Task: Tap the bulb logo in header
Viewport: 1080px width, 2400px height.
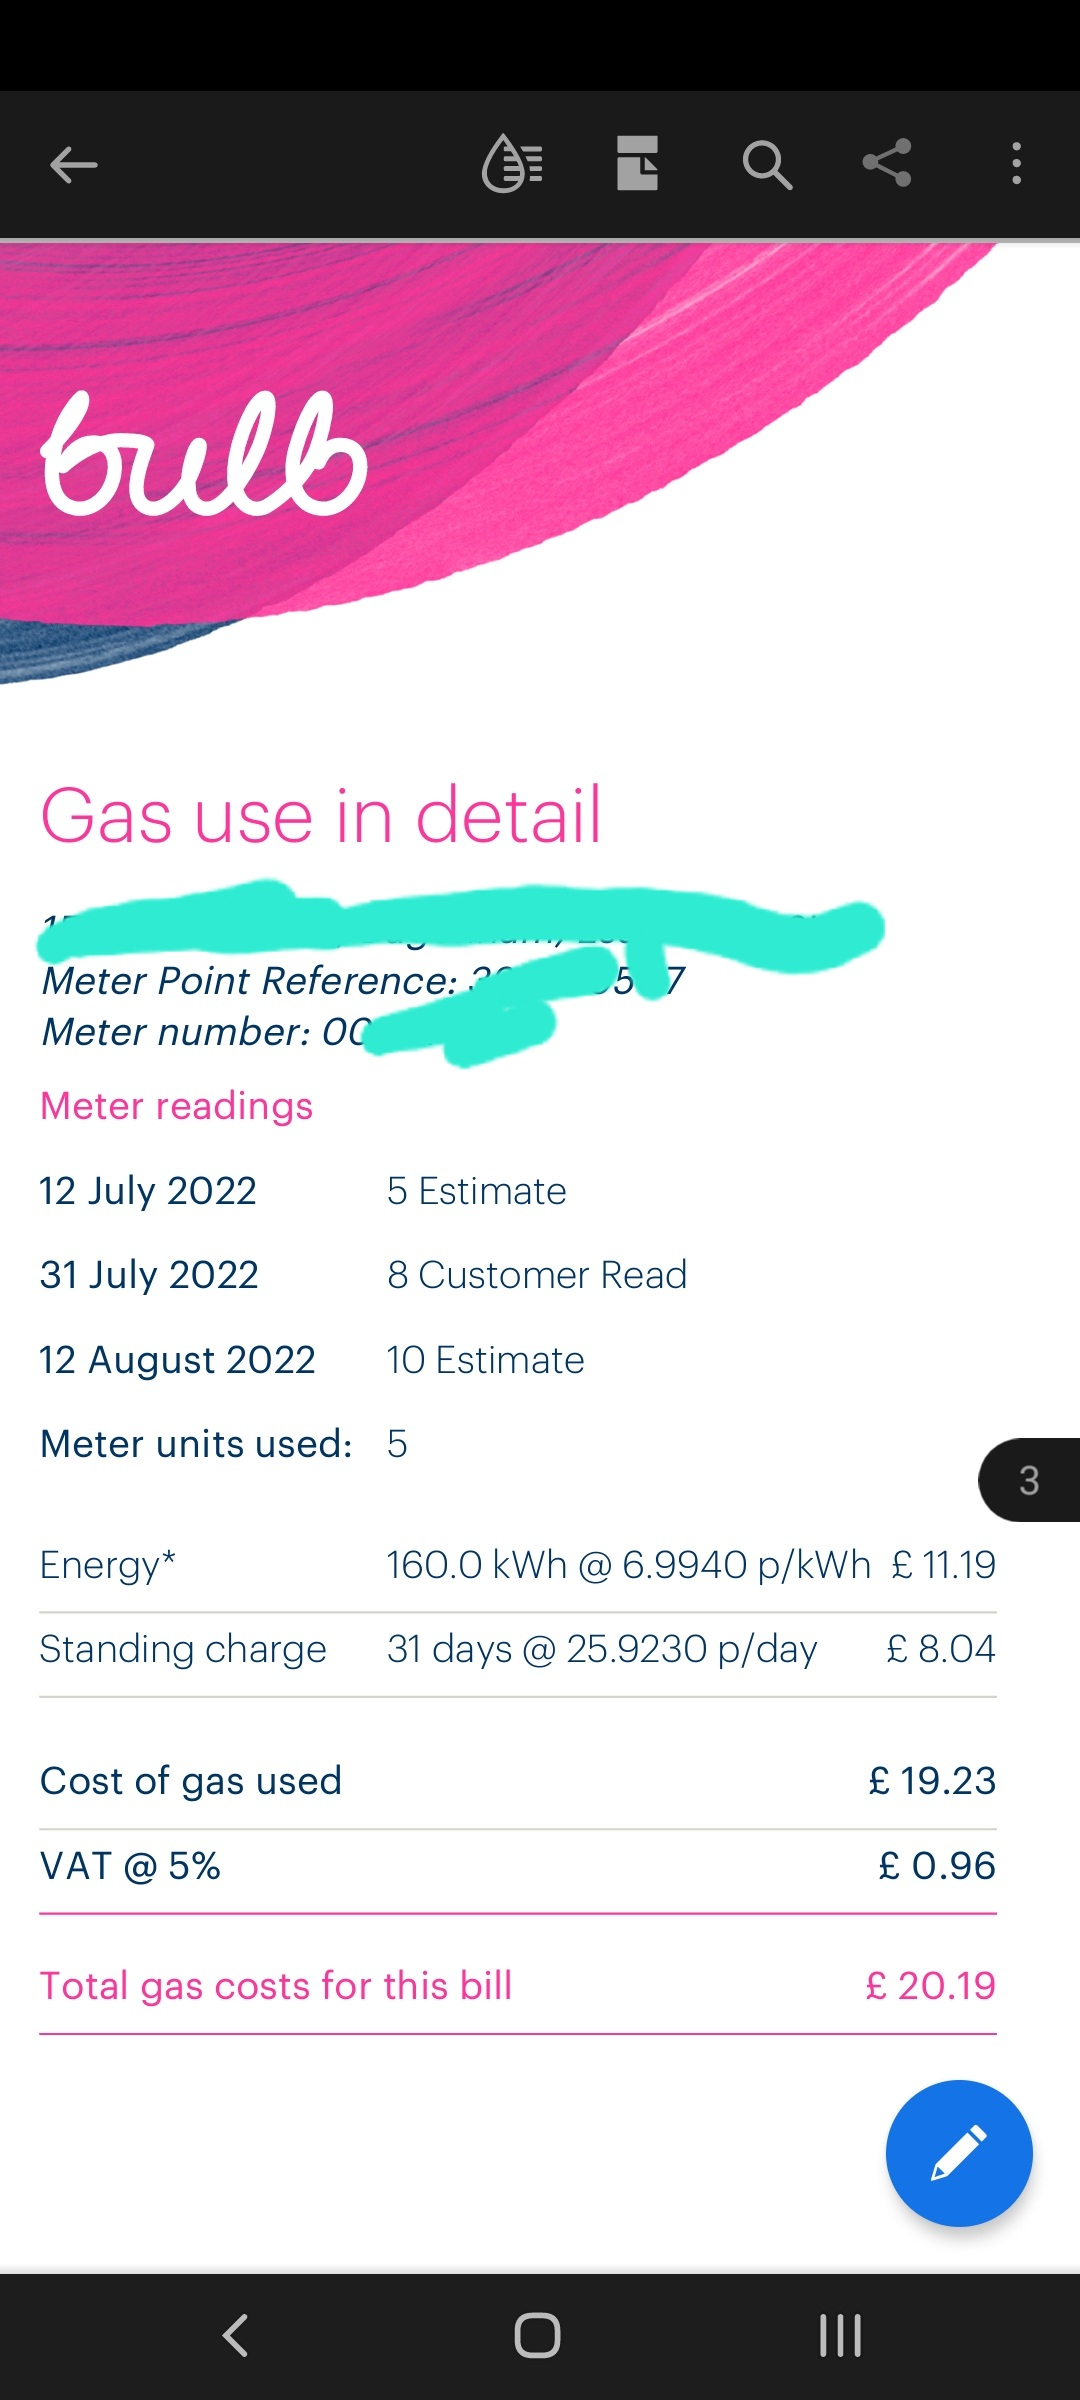Action: (x=205, y=456)
